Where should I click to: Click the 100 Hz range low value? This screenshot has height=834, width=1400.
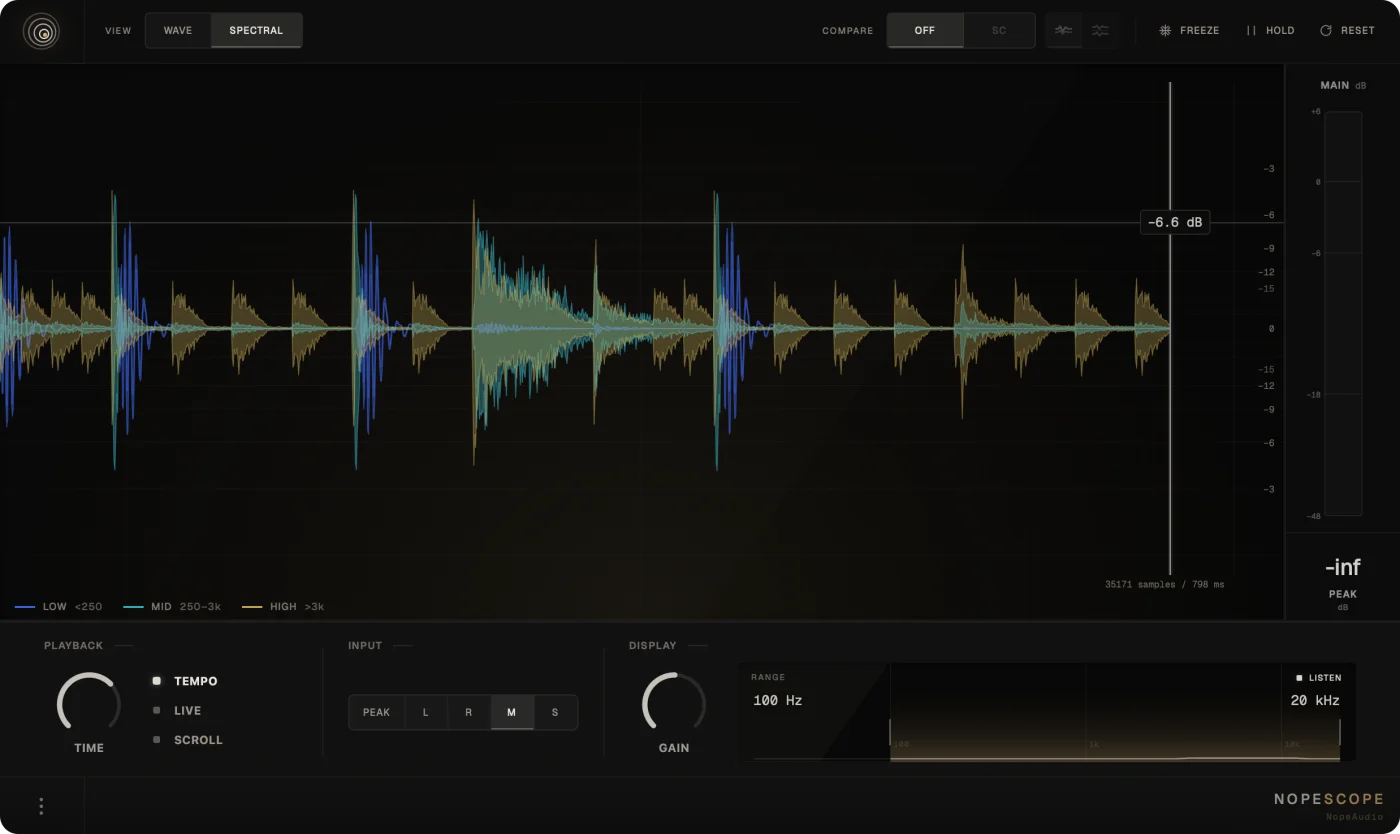tap(778, 701)
